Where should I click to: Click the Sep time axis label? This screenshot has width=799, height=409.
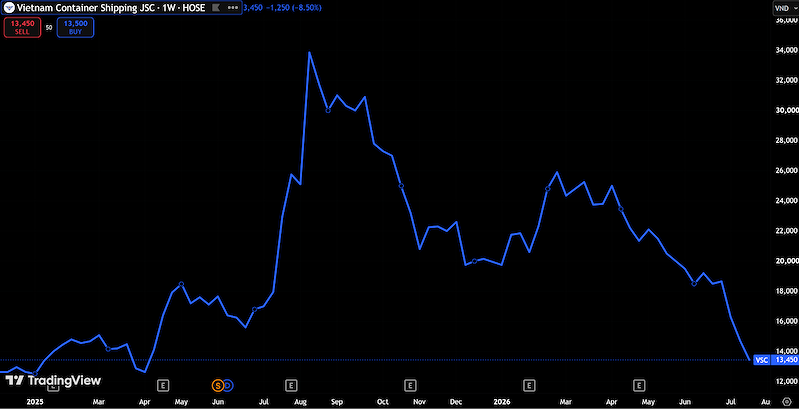click(337, 401)
